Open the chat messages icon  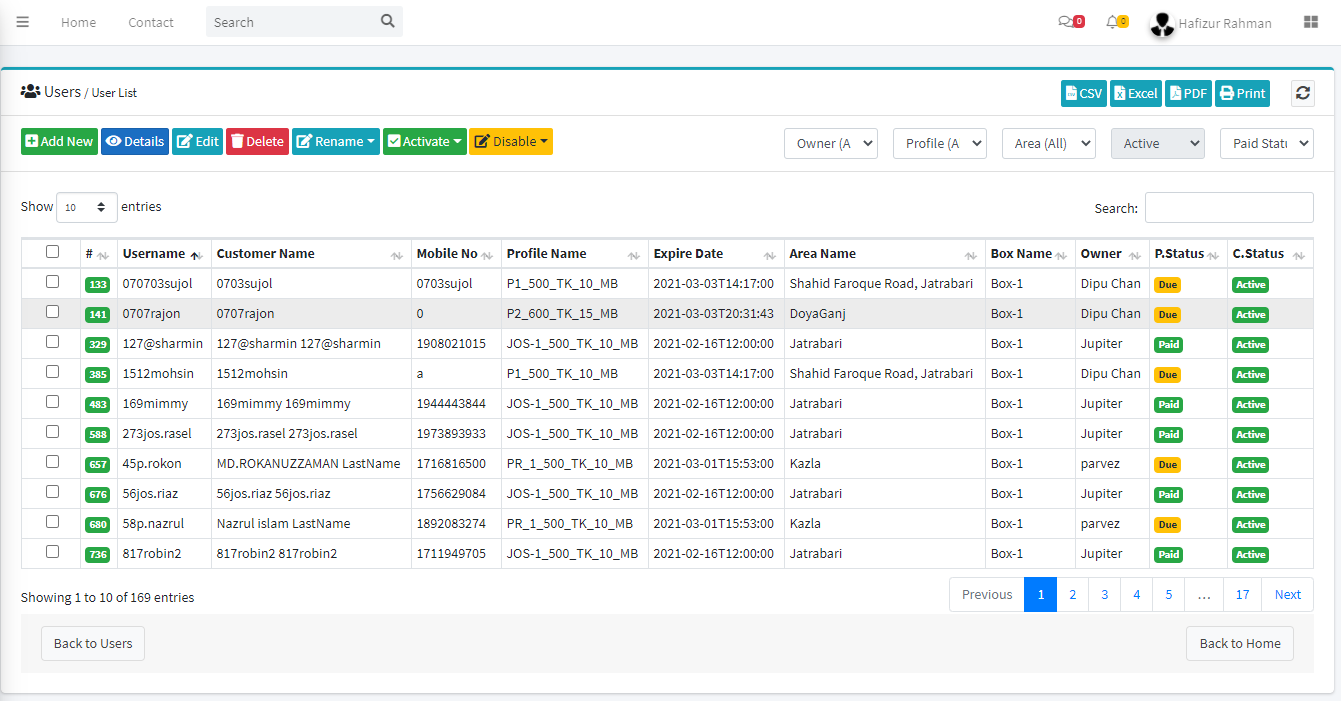[1066, 22]
